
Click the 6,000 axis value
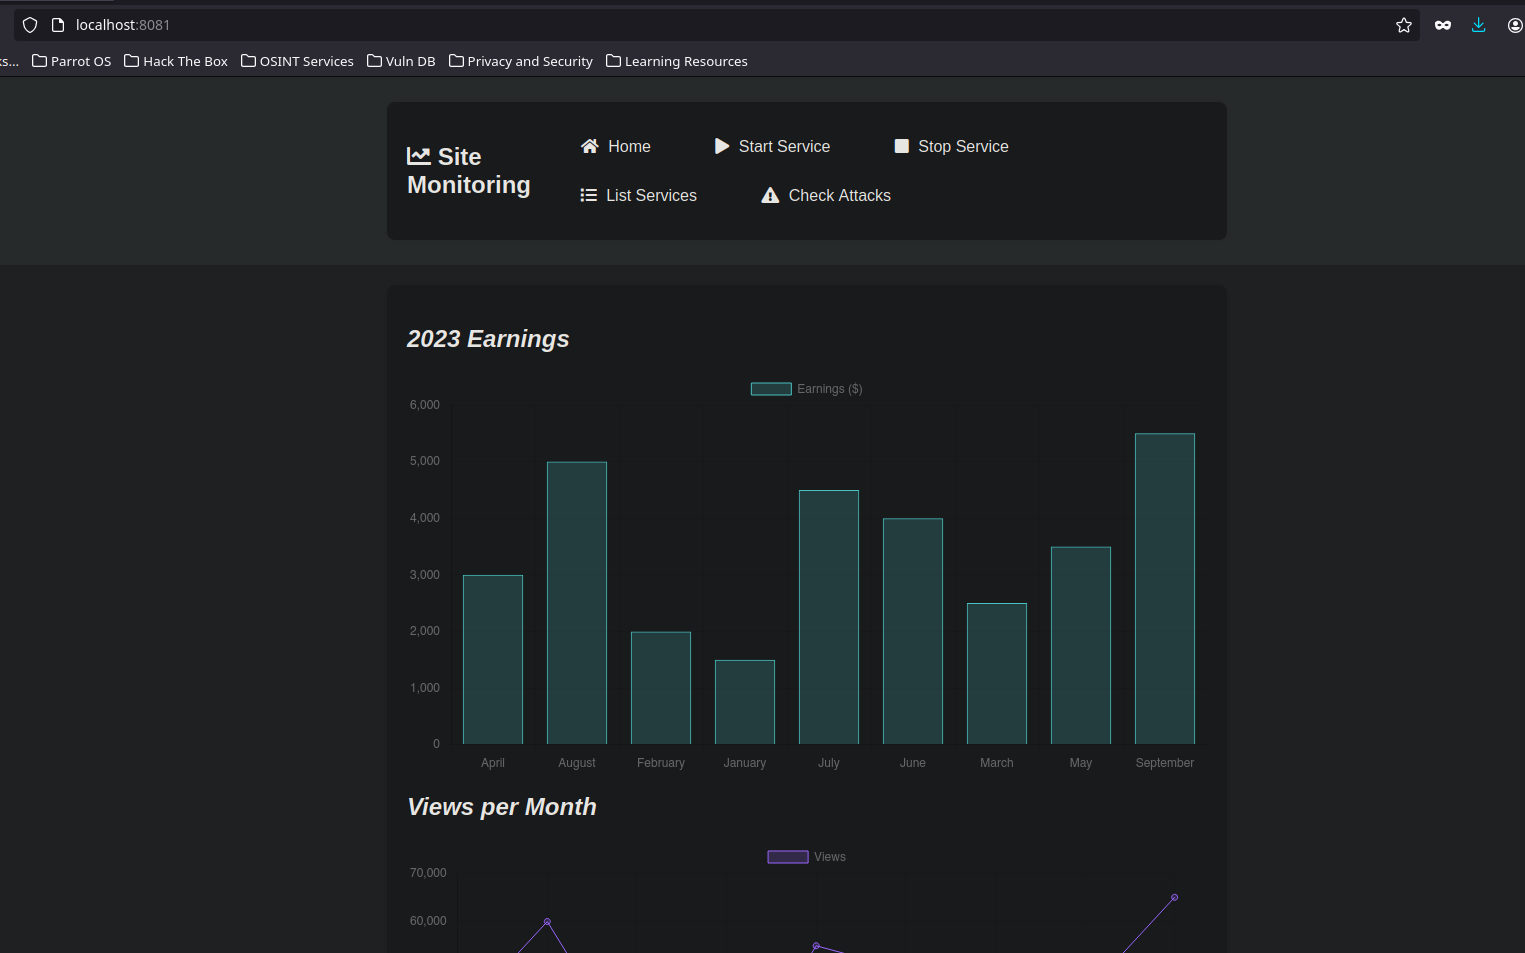(x=425, y=405)
